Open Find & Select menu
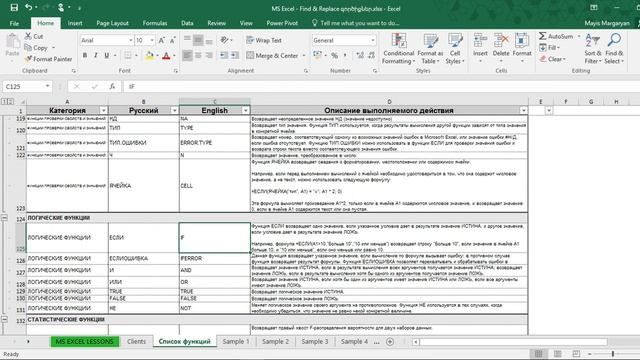640x360 pixels. point(614,49)
